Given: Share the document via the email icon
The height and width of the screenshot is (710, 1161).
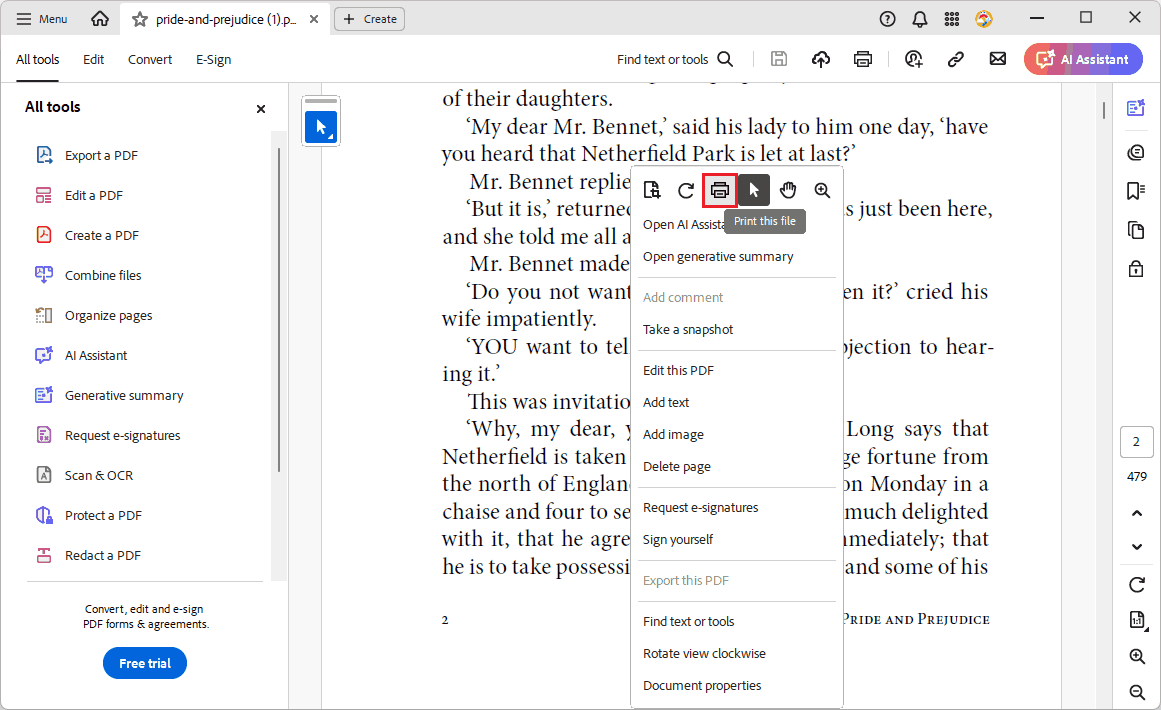Looking at the screenshot, I should (x=997, y=59).
